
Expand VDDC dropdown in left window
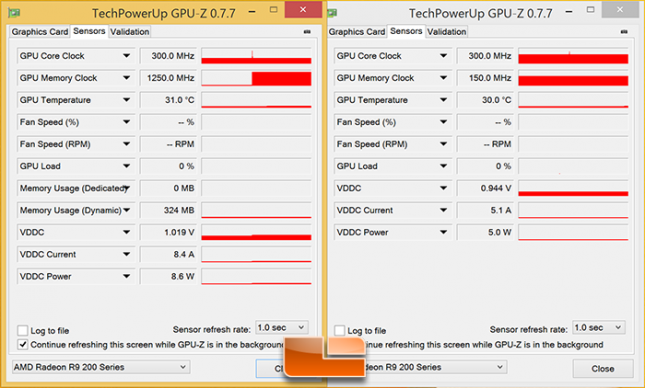[126, 232]
